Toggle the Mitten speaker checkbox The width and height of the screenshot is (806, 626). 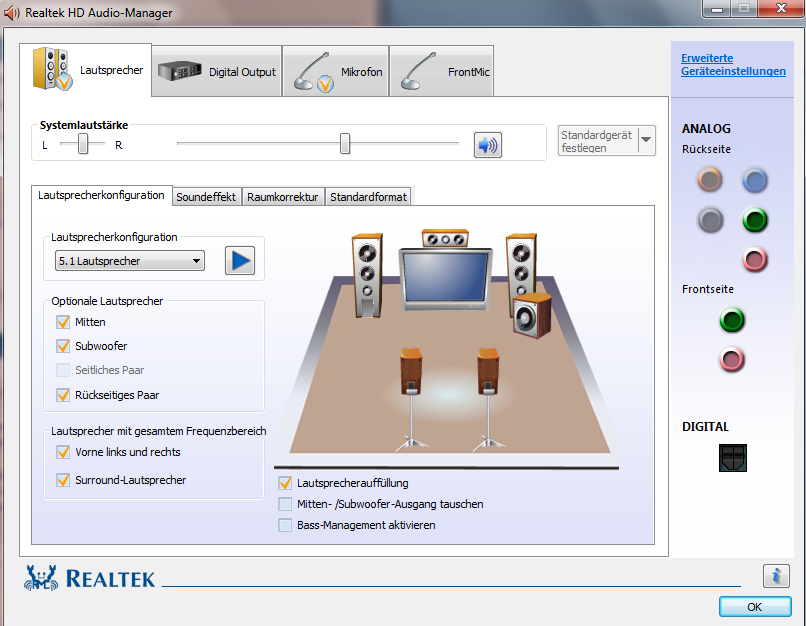pyautogui.click(x=63, y=322)
